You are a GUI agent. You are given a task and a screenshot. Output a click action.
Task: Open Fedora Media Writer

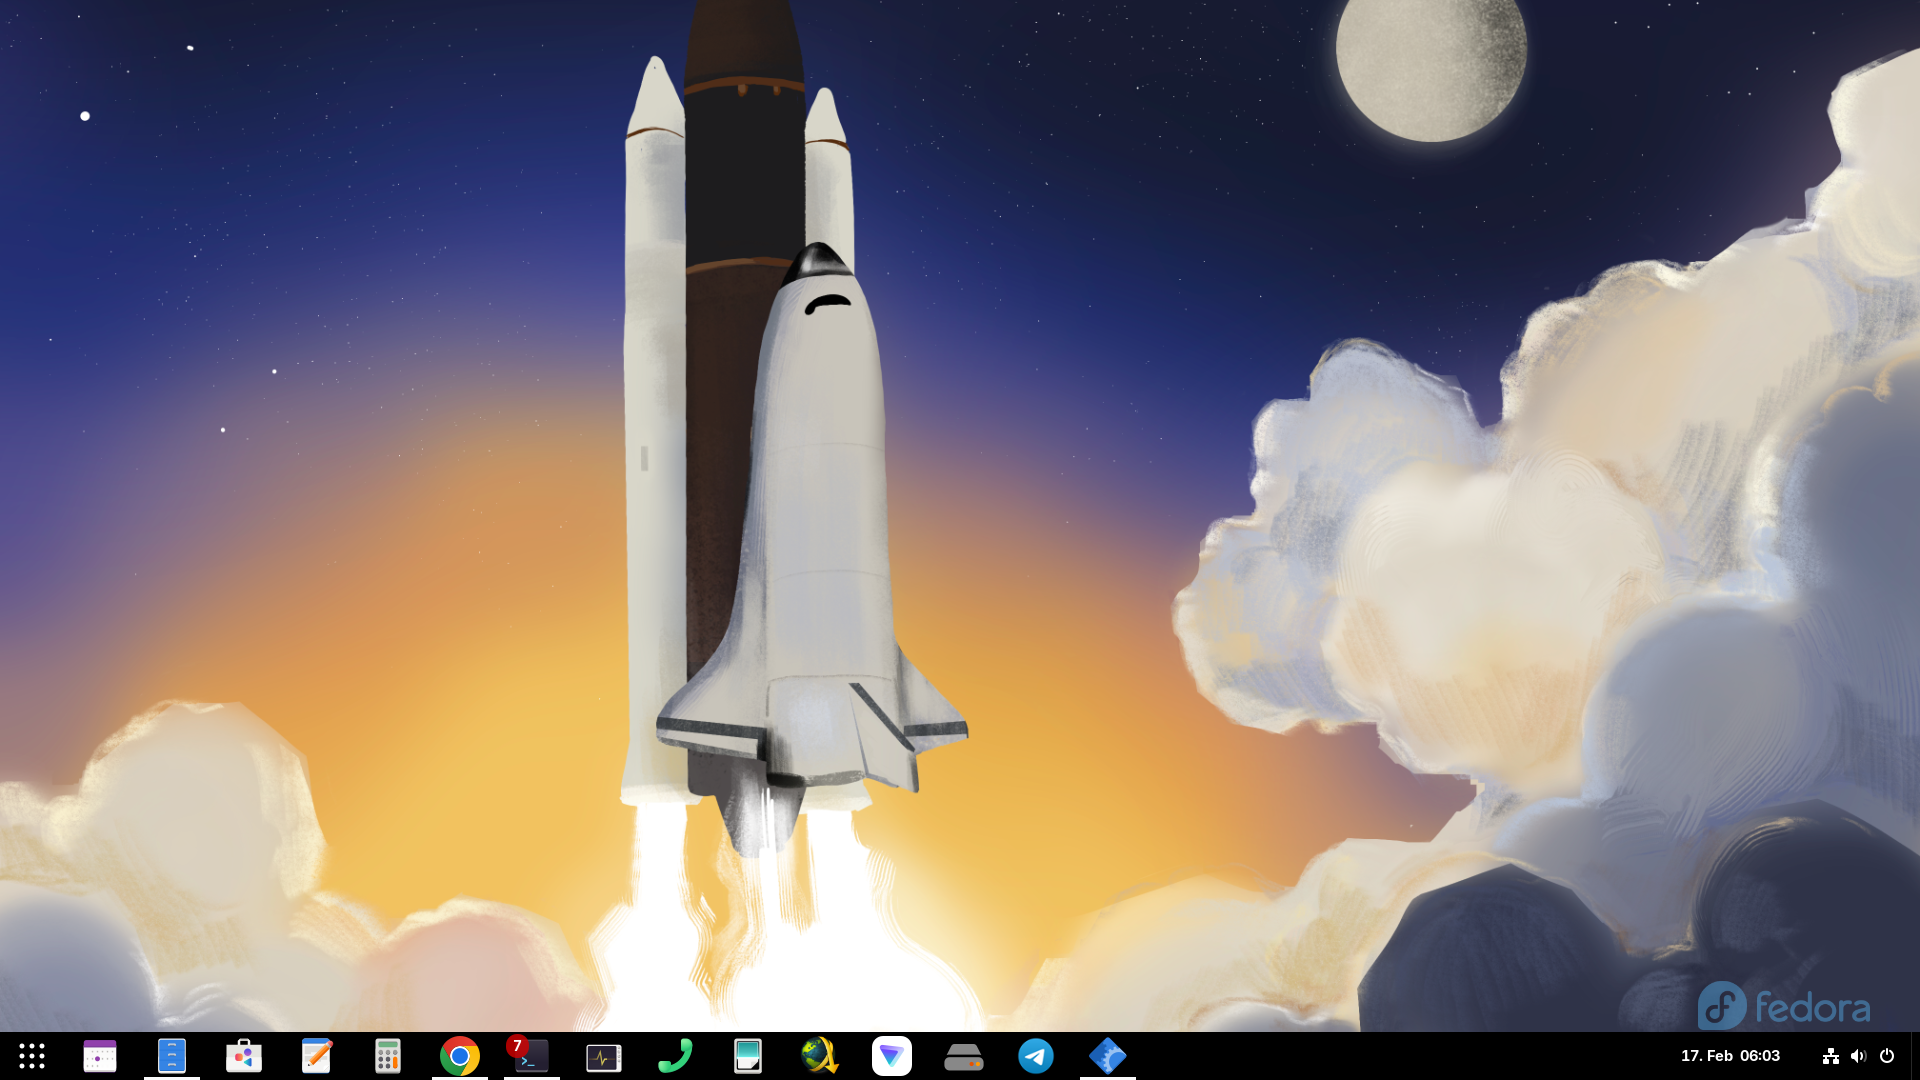click(x=1108, y=1056)
